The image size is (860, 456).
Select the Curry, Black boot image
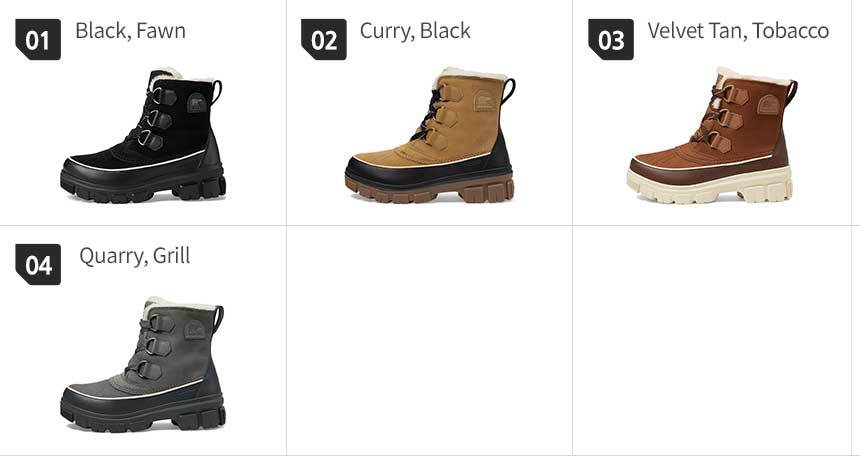tap(429, 135)
